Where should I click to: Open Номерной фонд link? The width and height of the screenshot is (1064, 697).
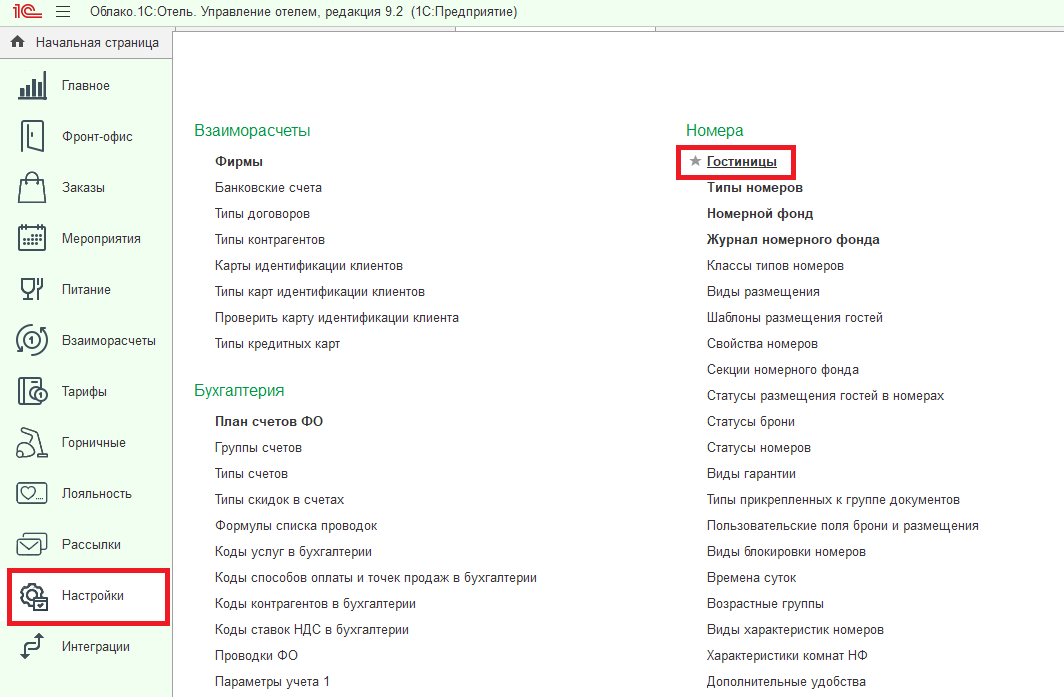tap(760, 214)
